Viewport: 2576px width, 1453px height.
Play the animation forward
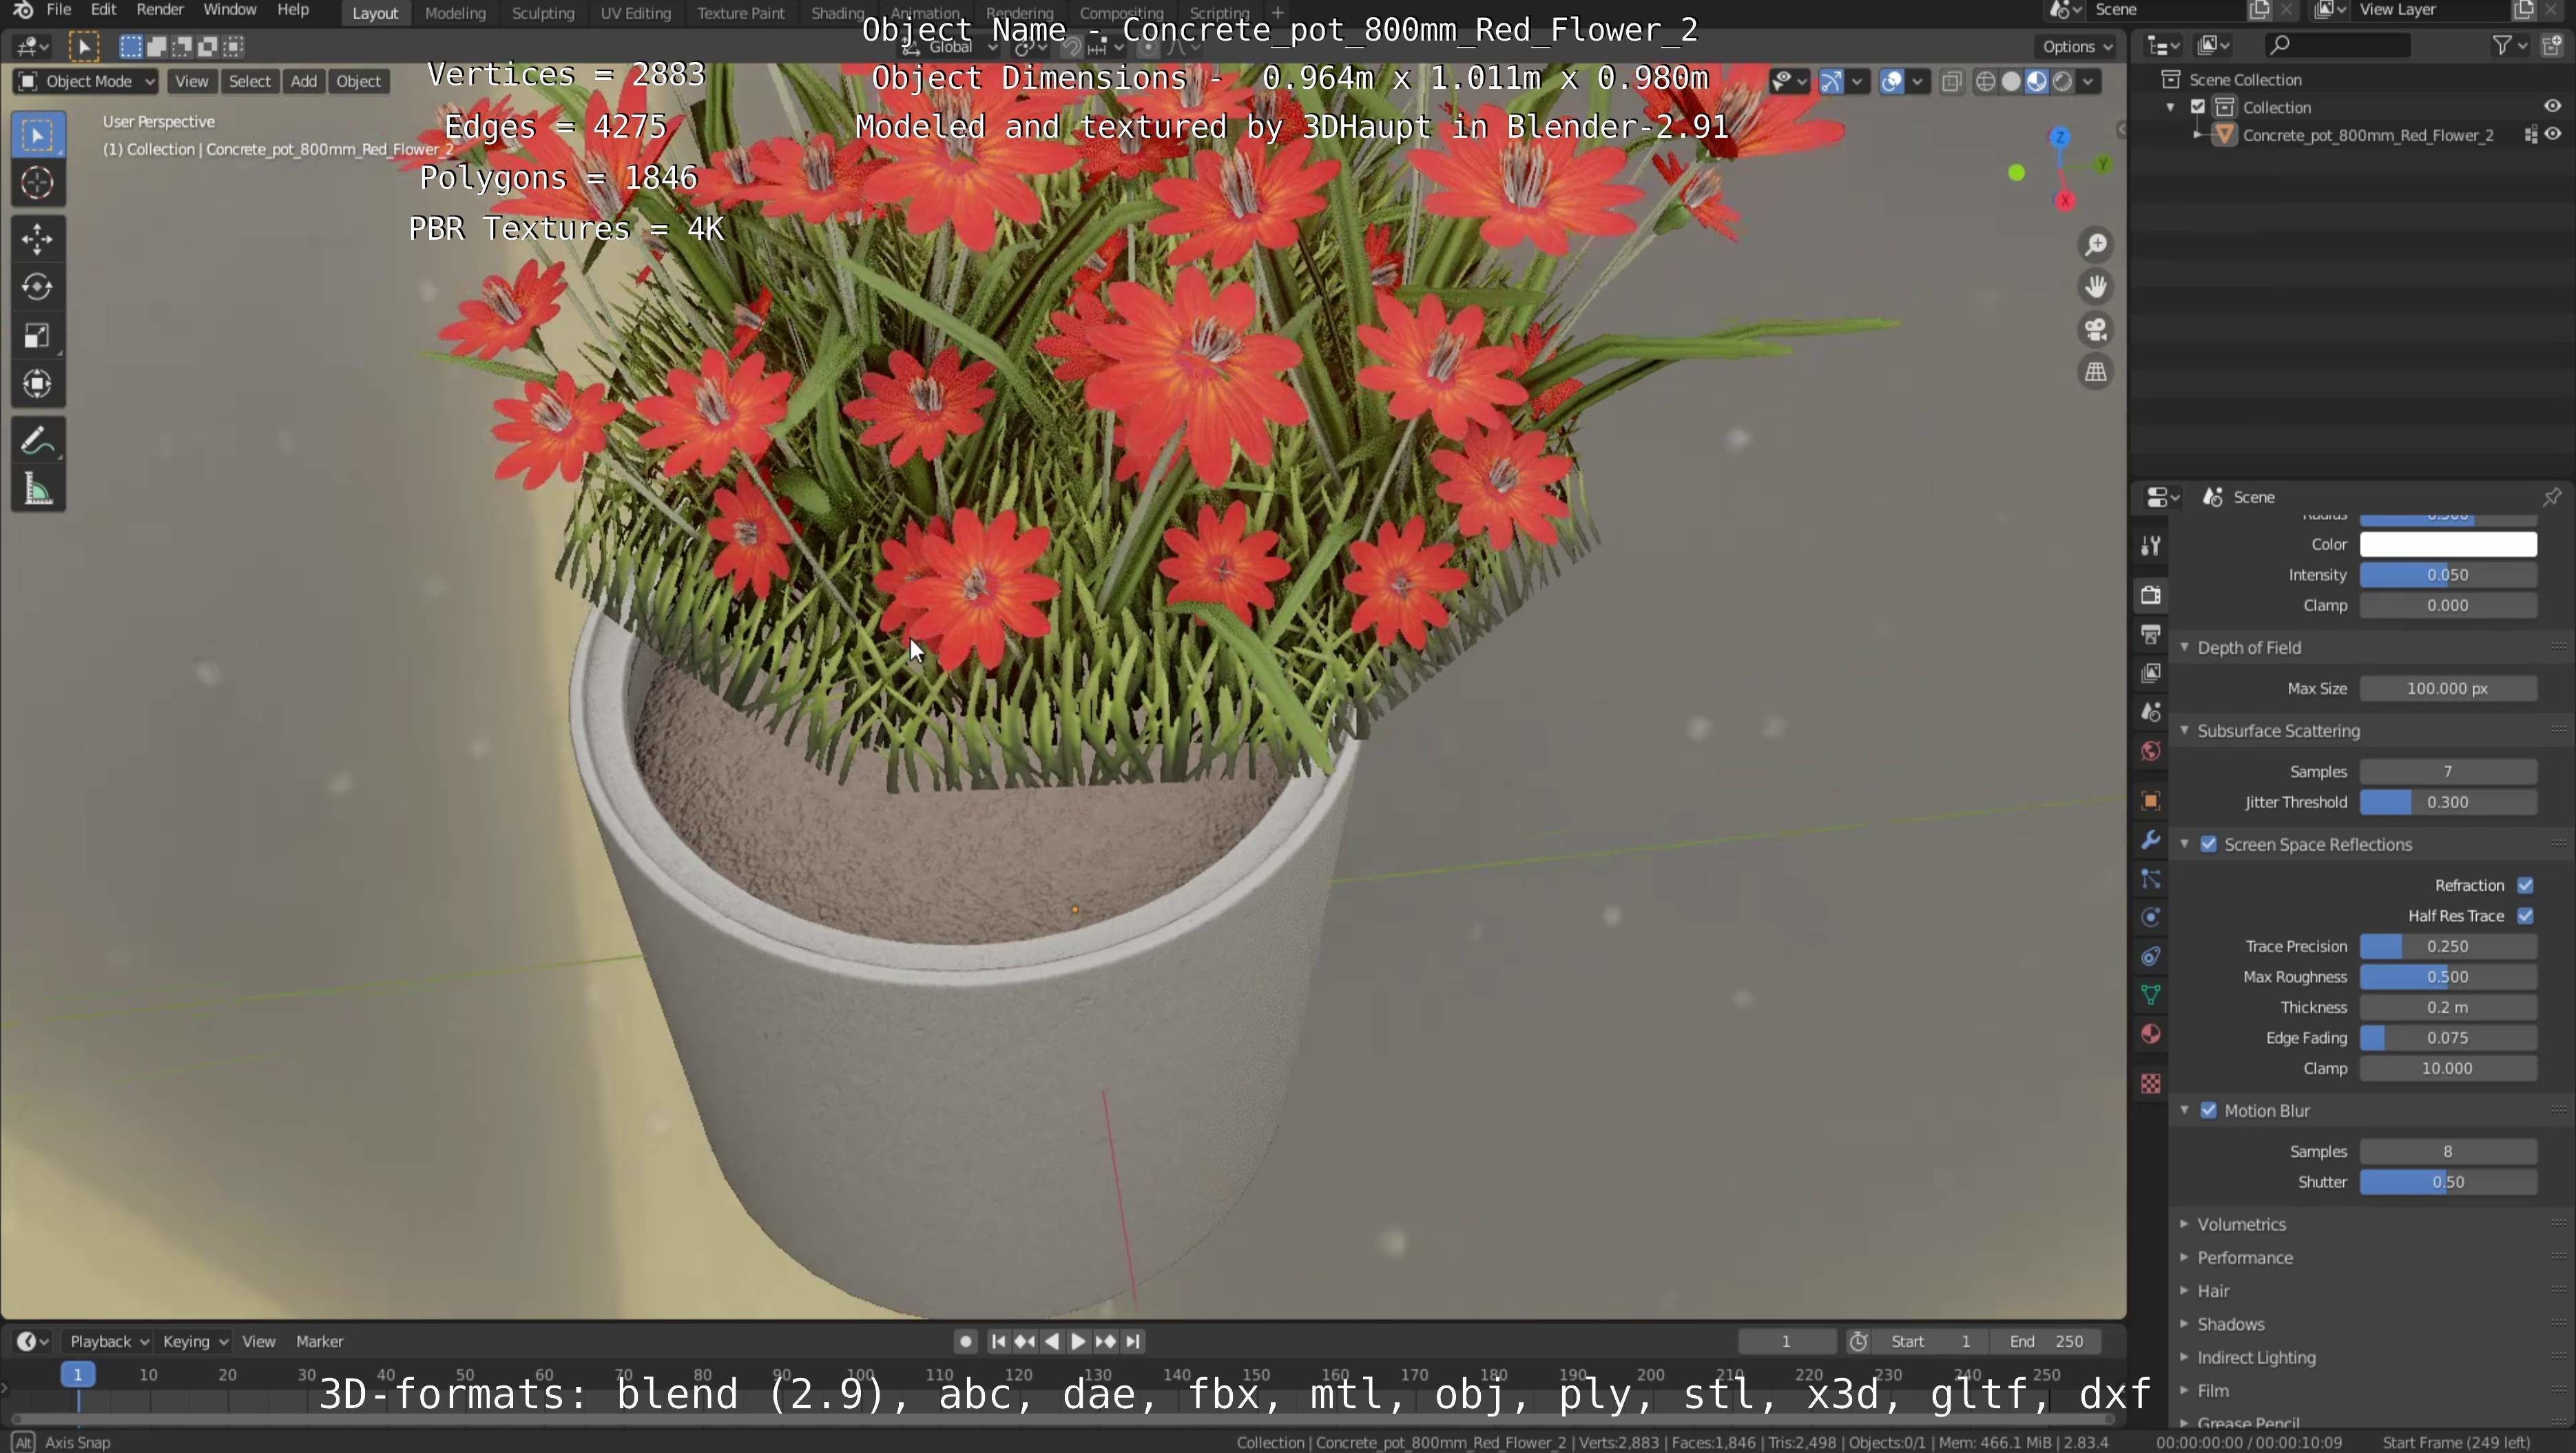point(1078,1342)
